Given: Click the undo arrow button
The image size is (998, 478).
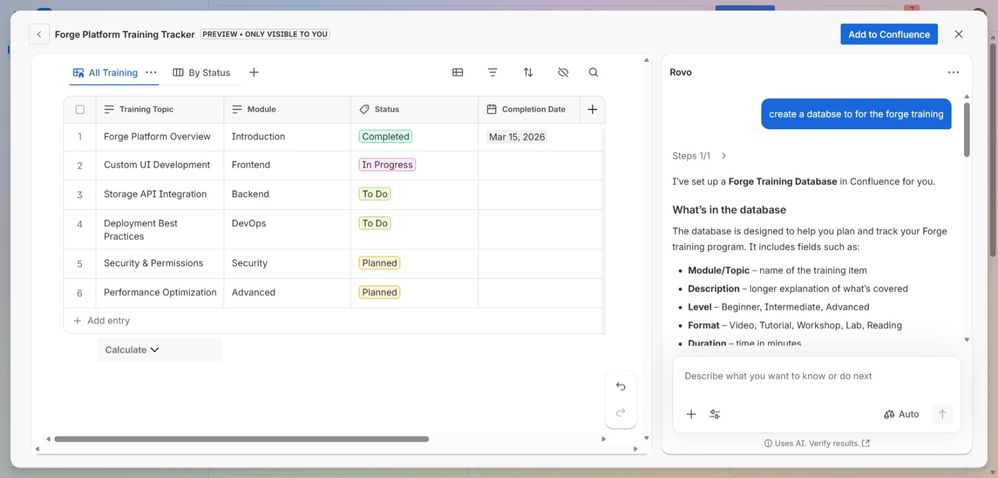Looking at the screenshot, I should pos(621,386).
